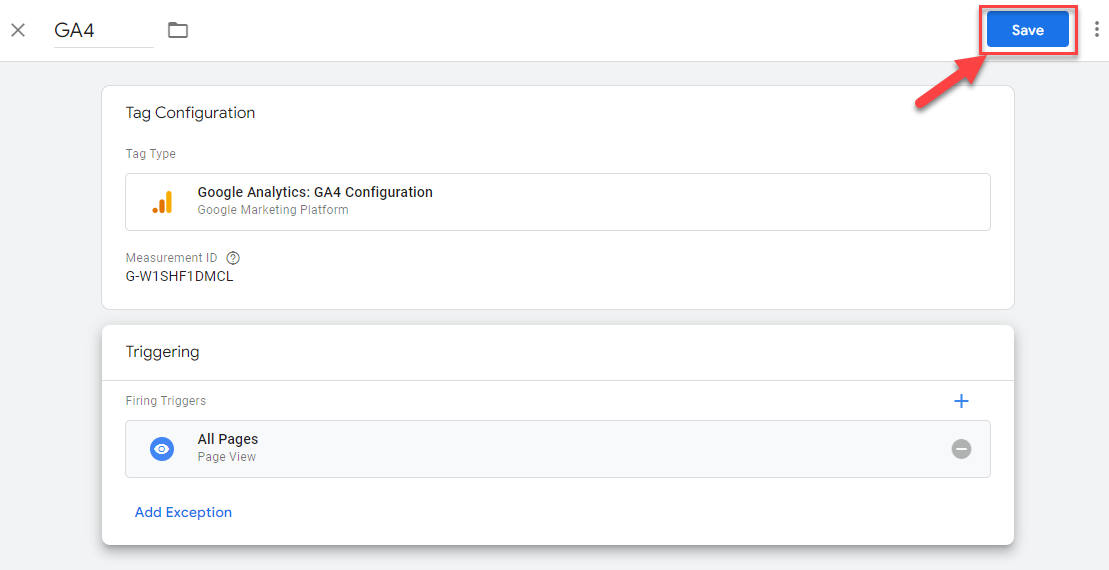Open the three-dot more actions menu
Screen dimensions: 1109x570
(1096, 30)
